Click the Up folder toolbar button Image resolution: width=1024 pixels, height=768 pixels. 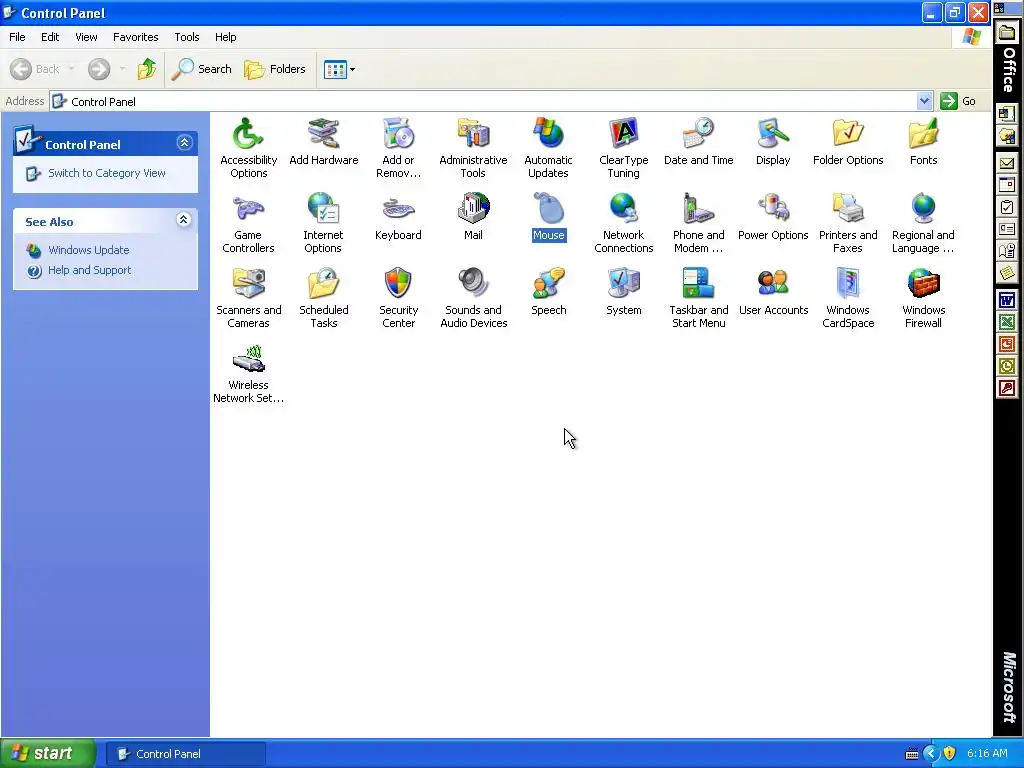pos(147,69)
